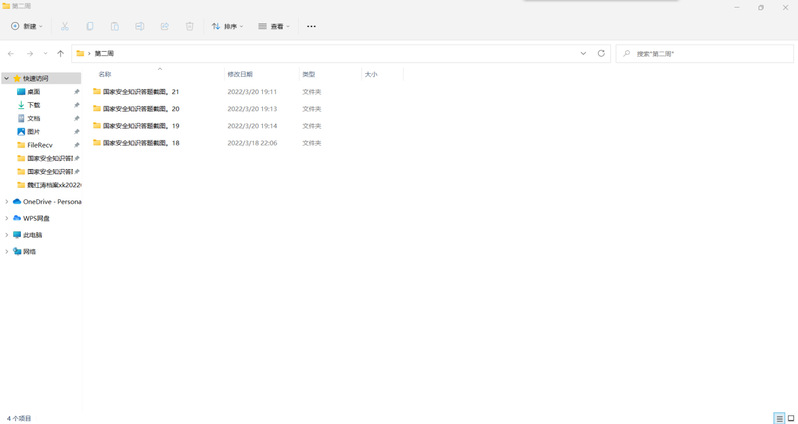Click the Rename icon in toolbar

pyautogui.click(x=139, y=26)
